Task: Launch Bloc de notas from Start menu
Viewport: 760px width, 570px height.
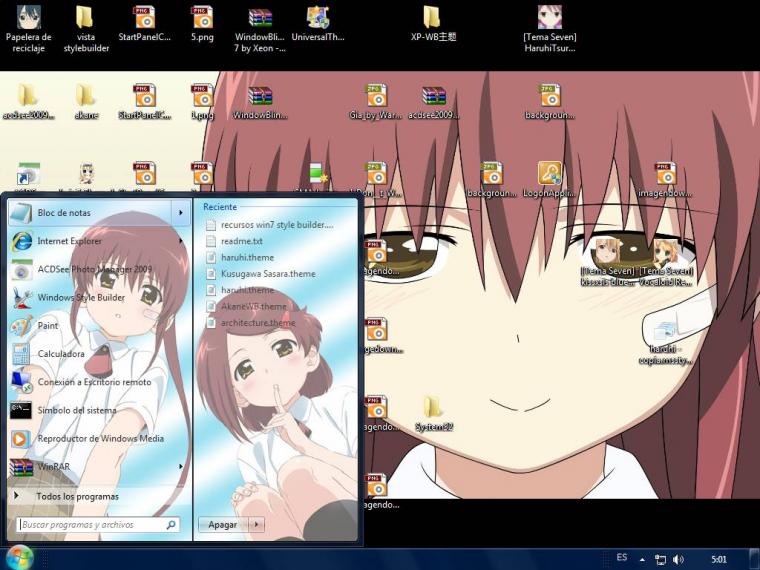Action: (90, 213)
